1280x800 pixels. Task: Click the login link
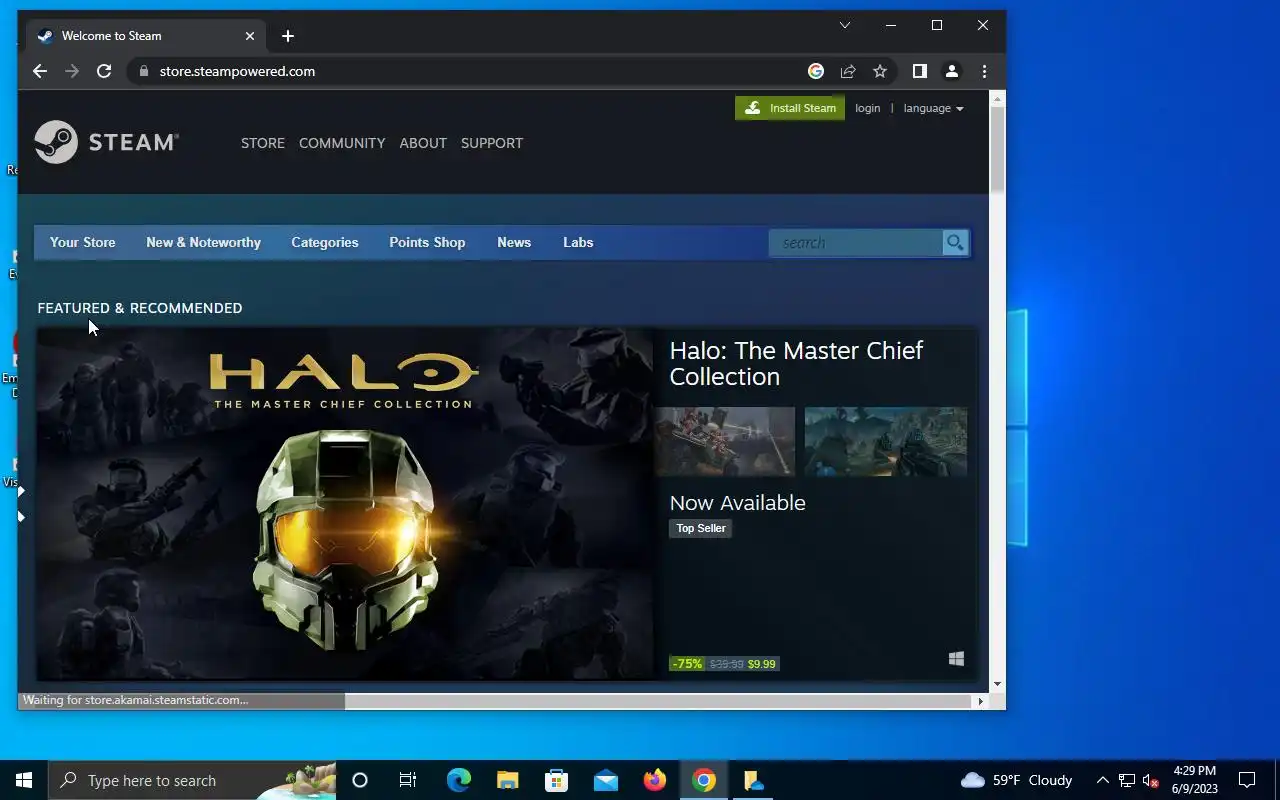(868, 108)
